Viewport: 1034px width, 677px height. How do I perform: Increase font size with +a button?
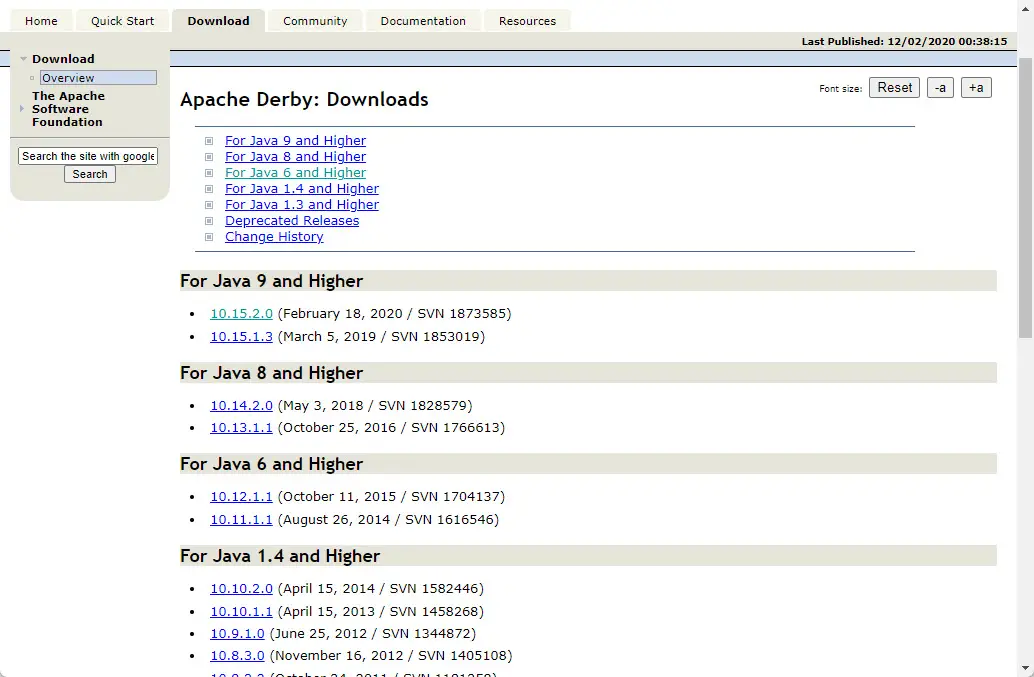(x=976, y=88)
